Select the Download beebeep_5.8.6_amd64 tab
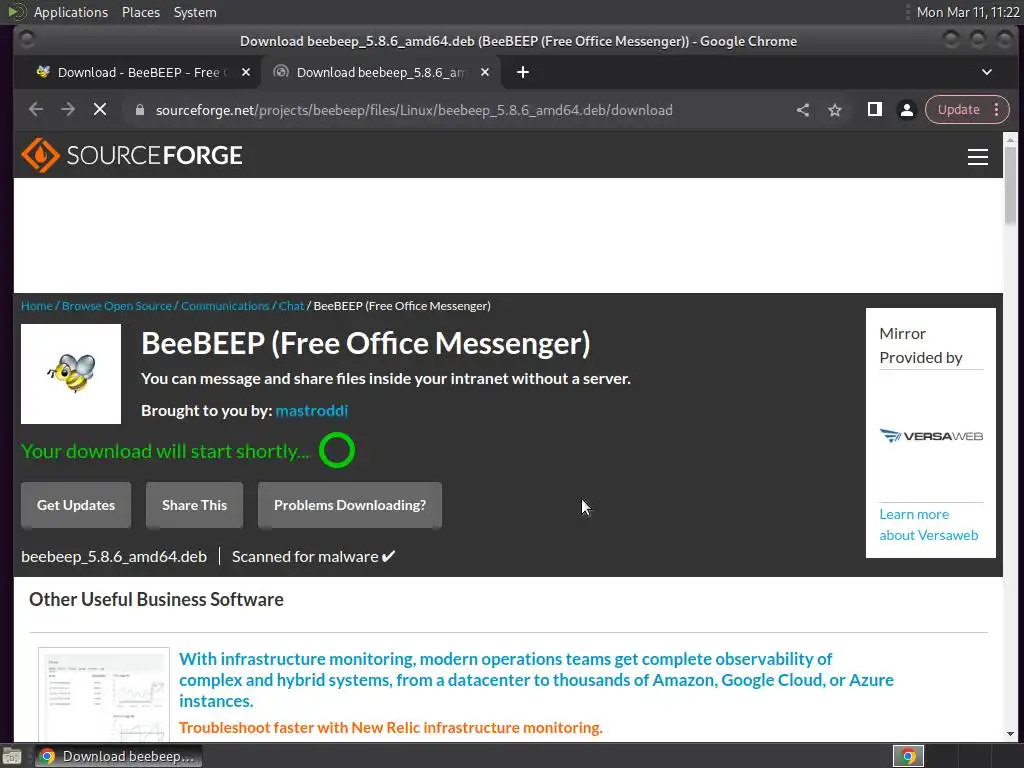Image resolution: width=1024 pixels, height=768 pixels. pyautogui.click(x=380, y=72)
